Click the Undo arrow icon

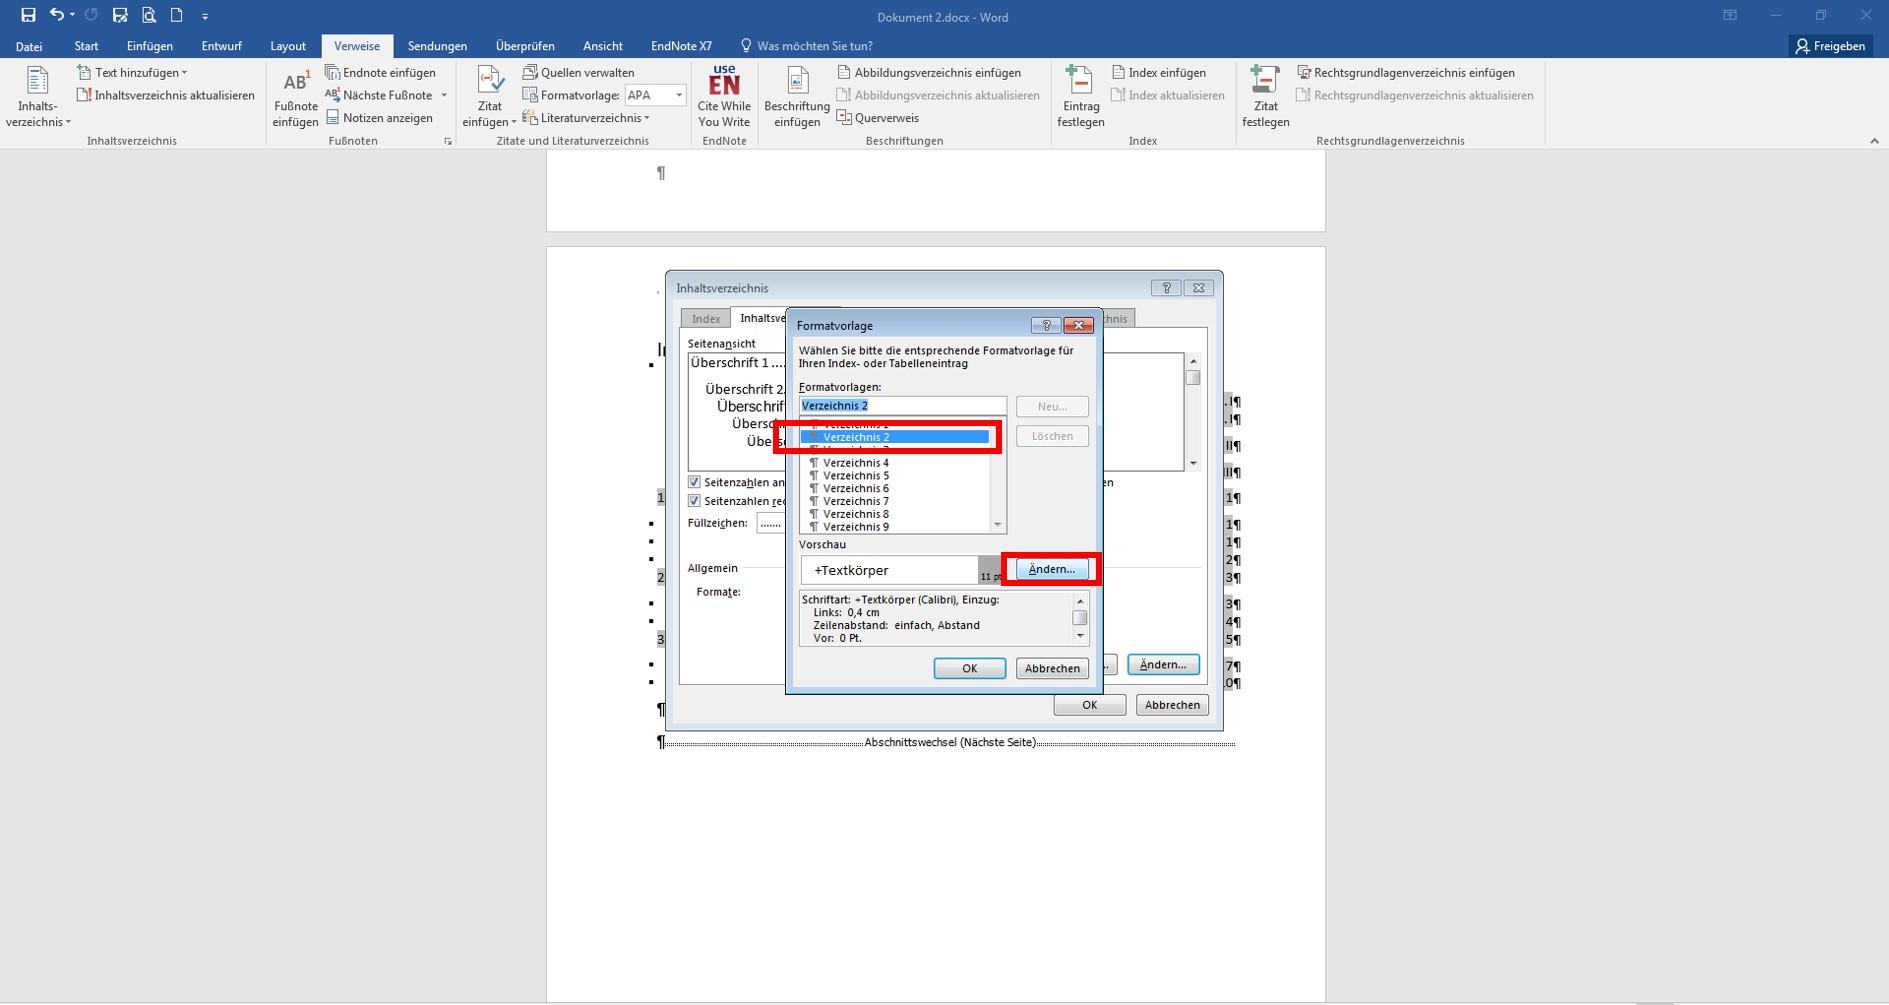57,15
